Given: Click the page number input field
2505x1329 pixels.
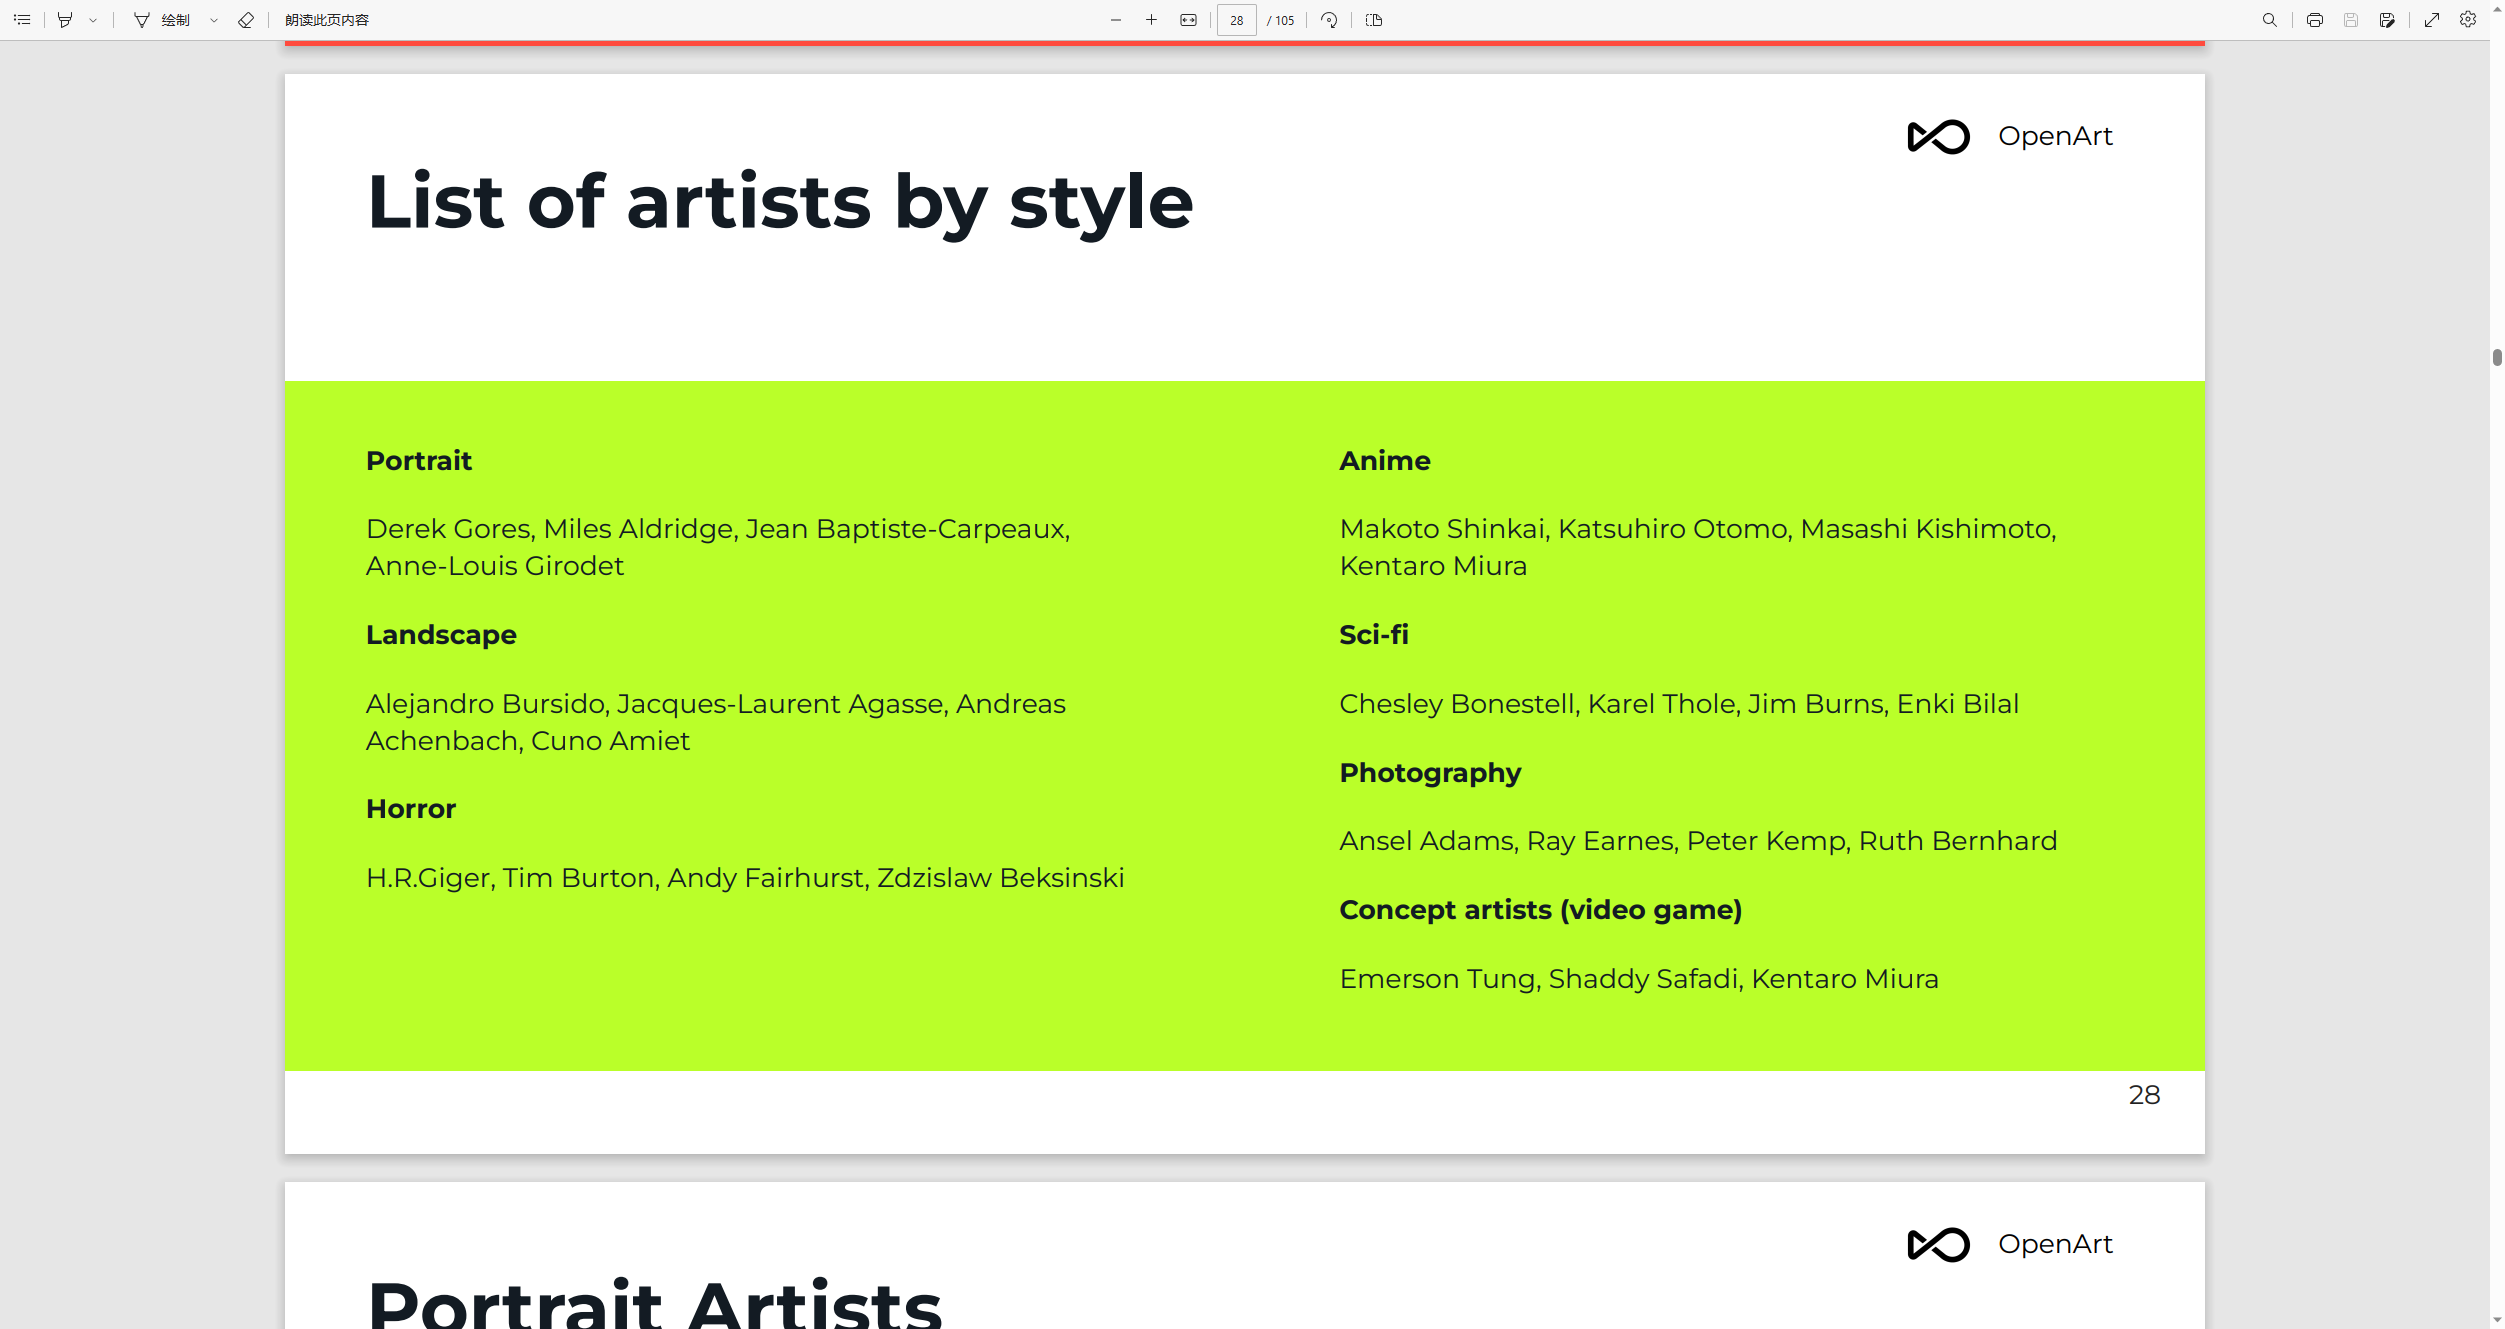Looking at the screenshot, I should point(1237,20).
